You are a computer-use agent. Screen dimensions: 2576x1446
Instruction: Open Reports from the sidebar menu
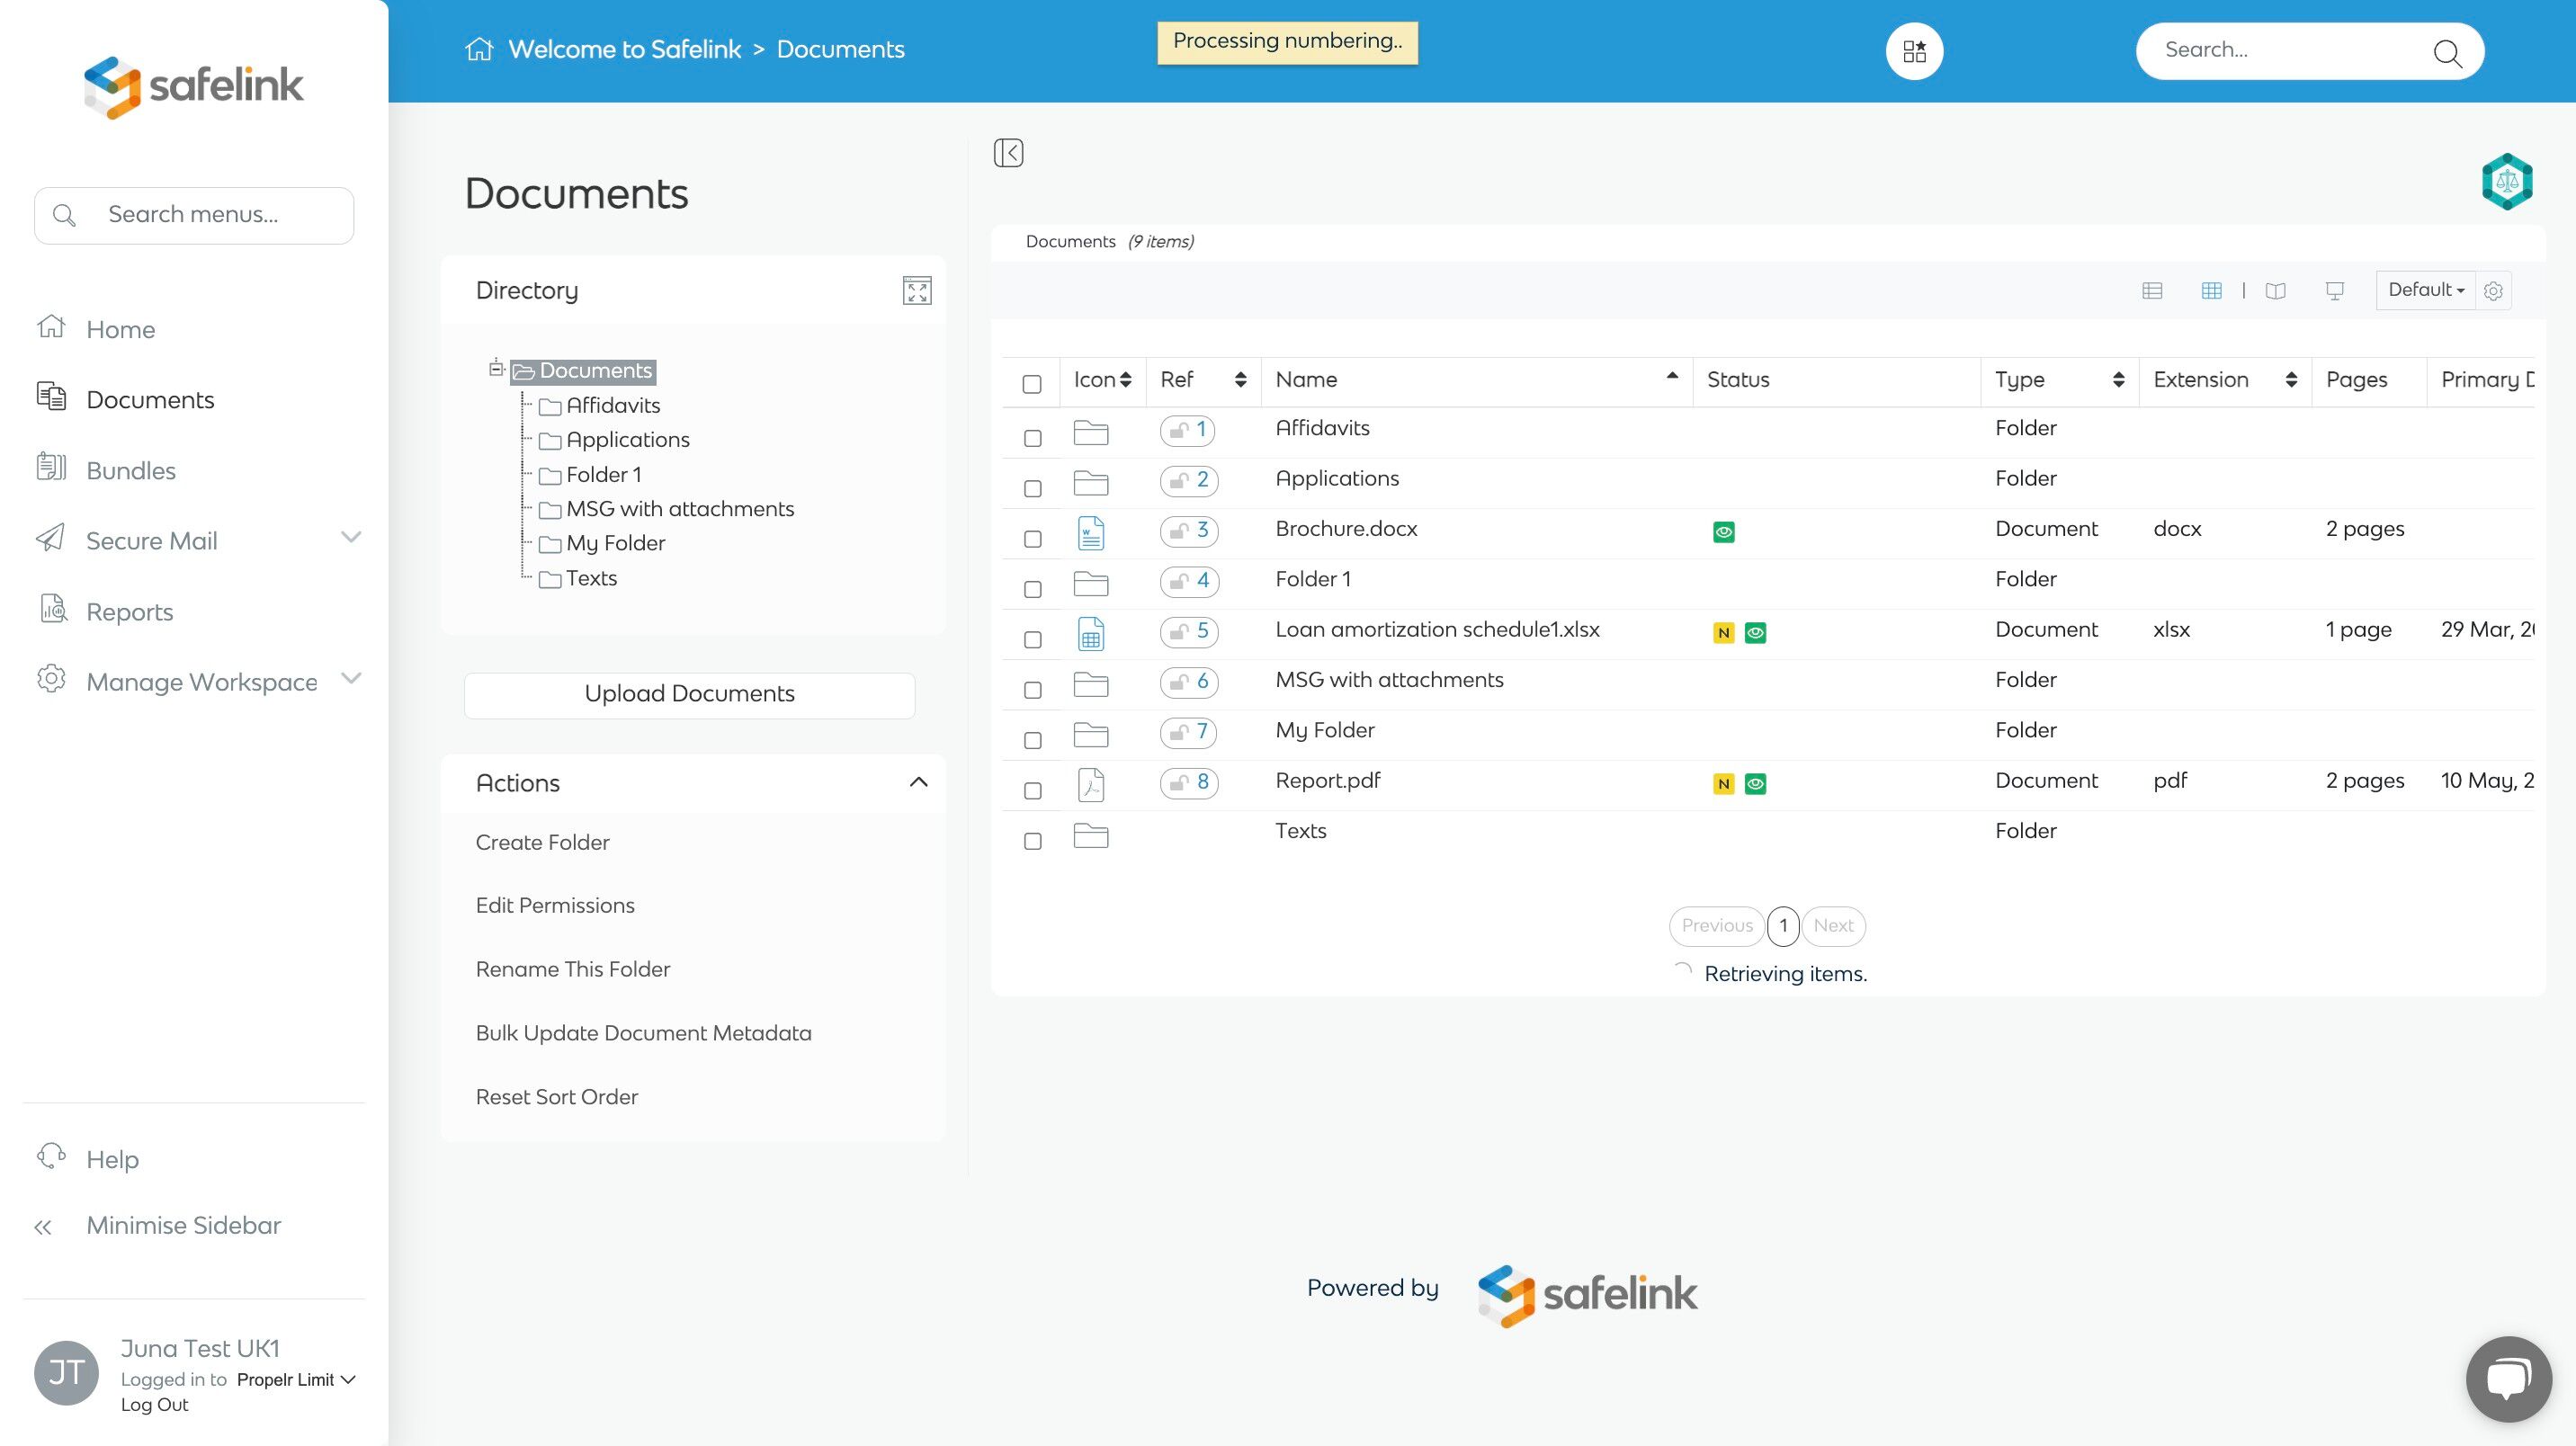(x=129, y=611)
